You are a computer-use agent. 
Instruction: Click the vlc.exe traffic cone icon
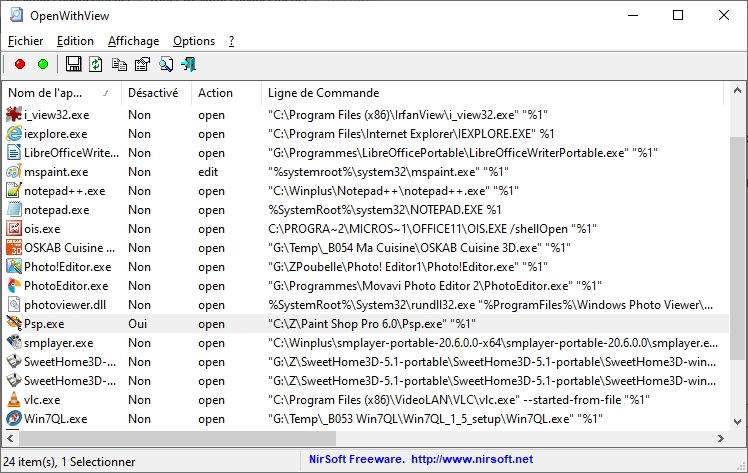click(x=14, y=400)
